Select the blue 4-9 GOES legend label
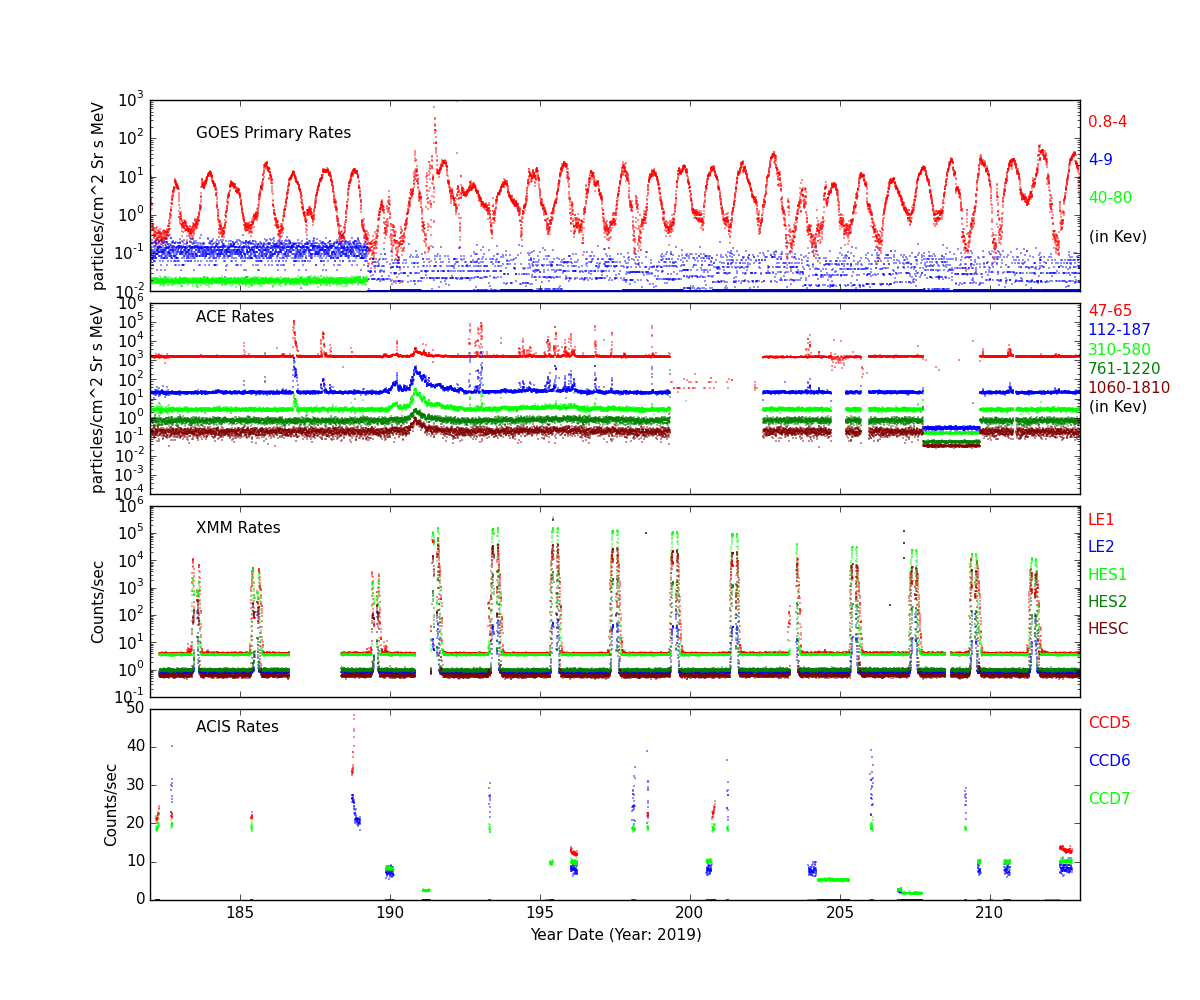Image resolution: width=1200 pixels, height=1000 pixels. pyautogui.click(x=1100, y=160)
